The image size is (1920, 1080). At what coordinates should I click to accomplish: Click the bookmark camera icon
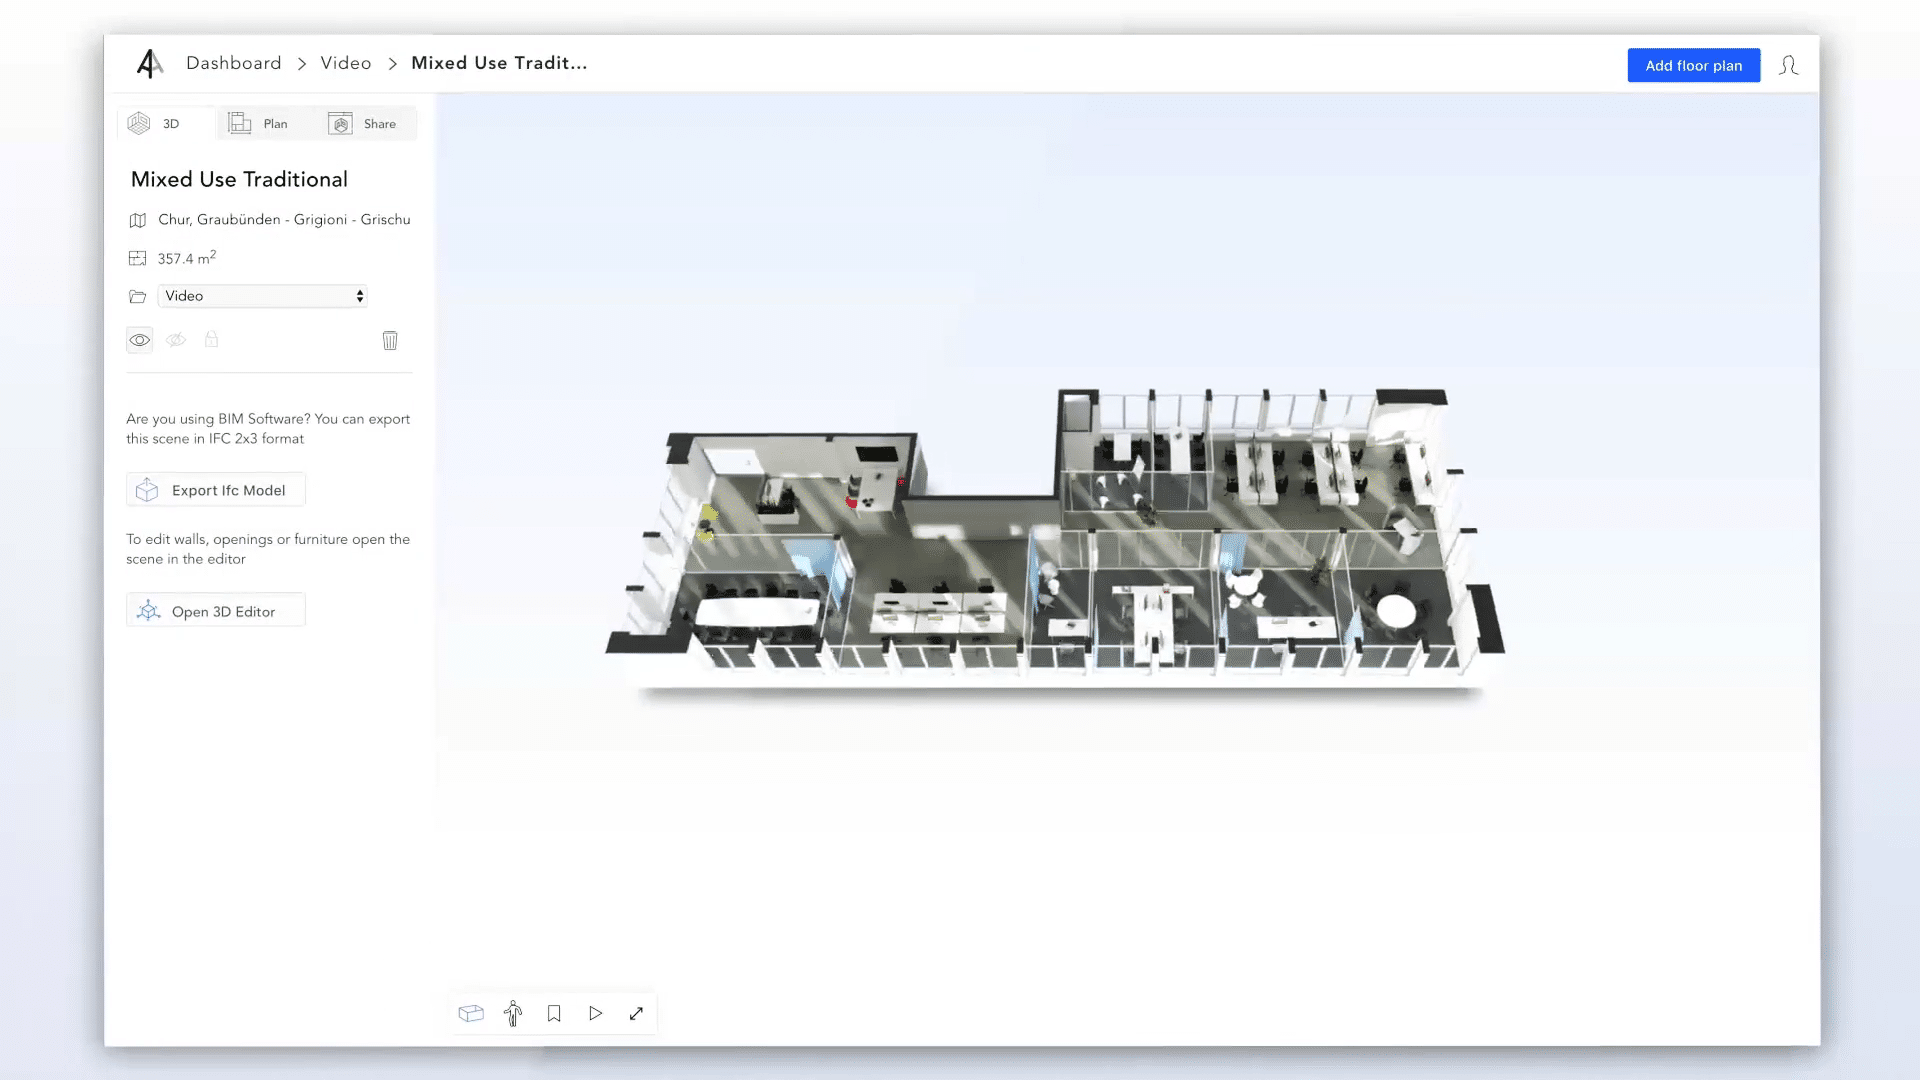pos(554,1013)
